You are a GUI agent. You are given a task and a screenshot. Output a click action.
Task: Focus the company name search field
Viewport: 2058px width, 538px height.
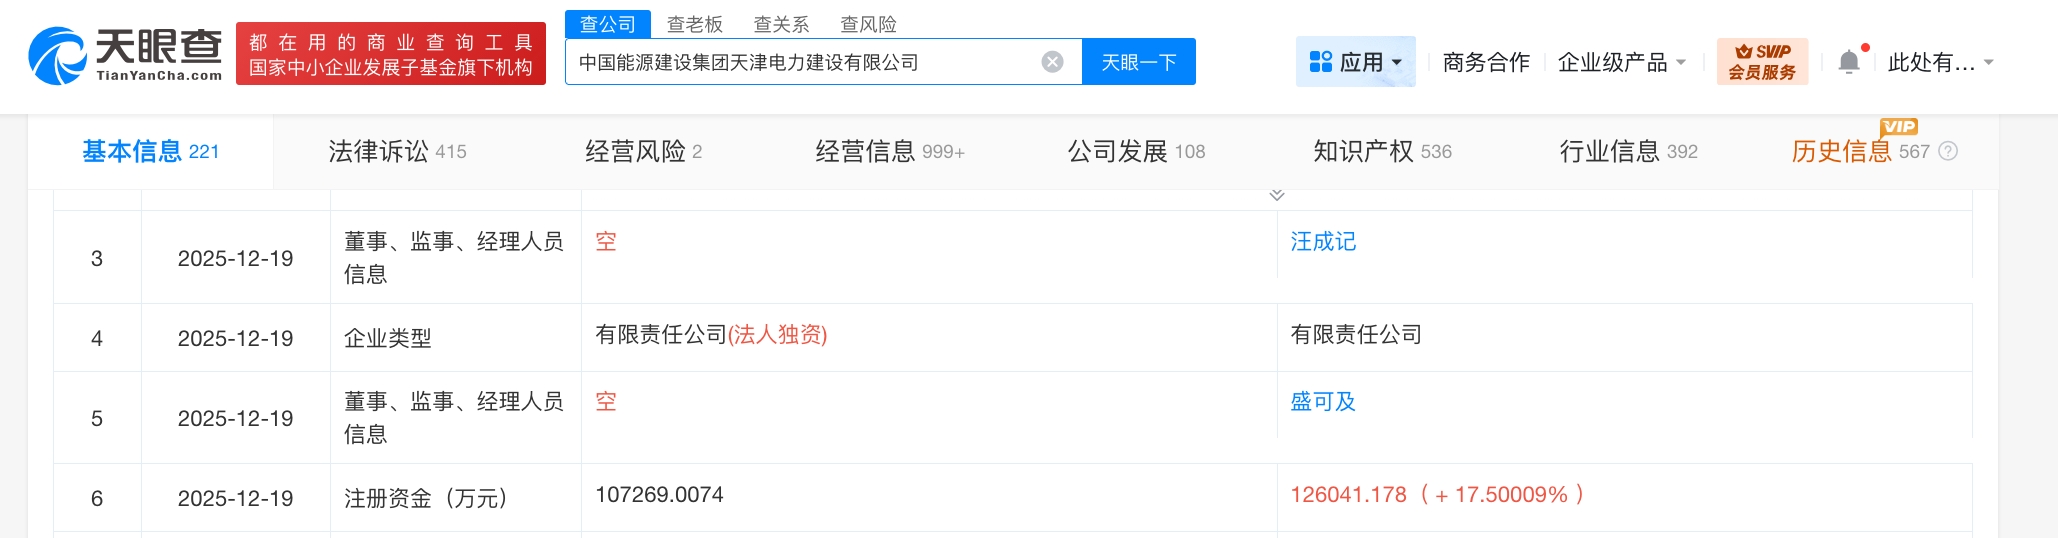coord(800,62)
